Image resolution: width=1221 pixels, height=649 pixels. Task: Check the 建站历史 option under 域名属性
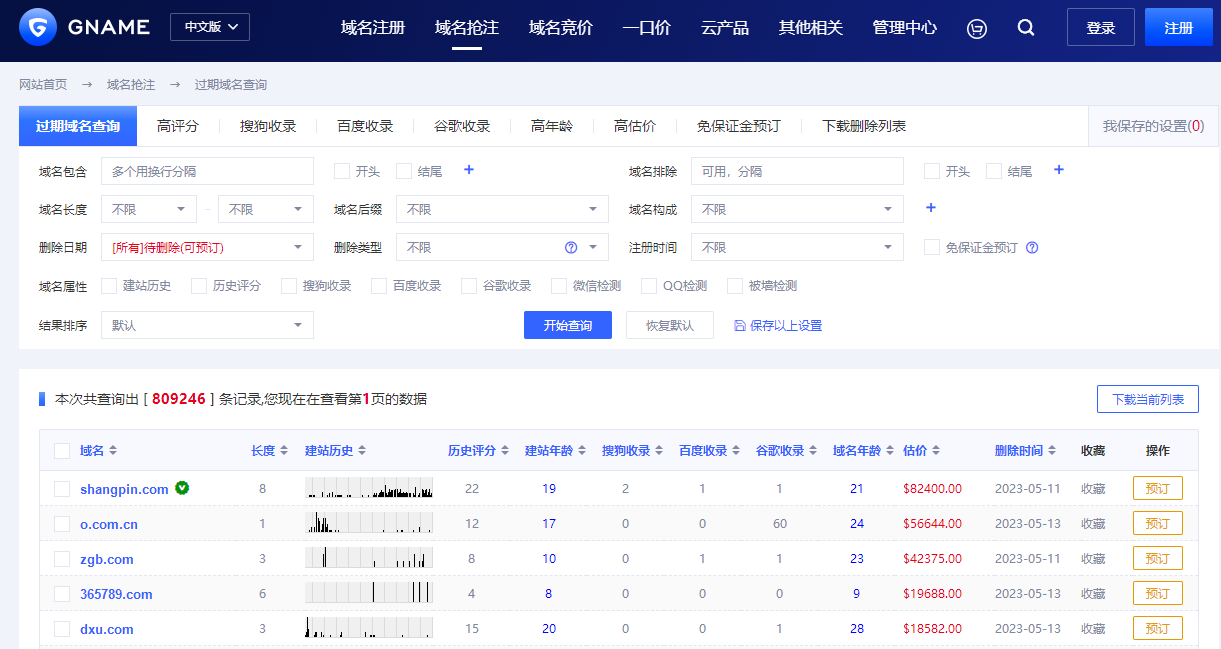coord(109,286)
